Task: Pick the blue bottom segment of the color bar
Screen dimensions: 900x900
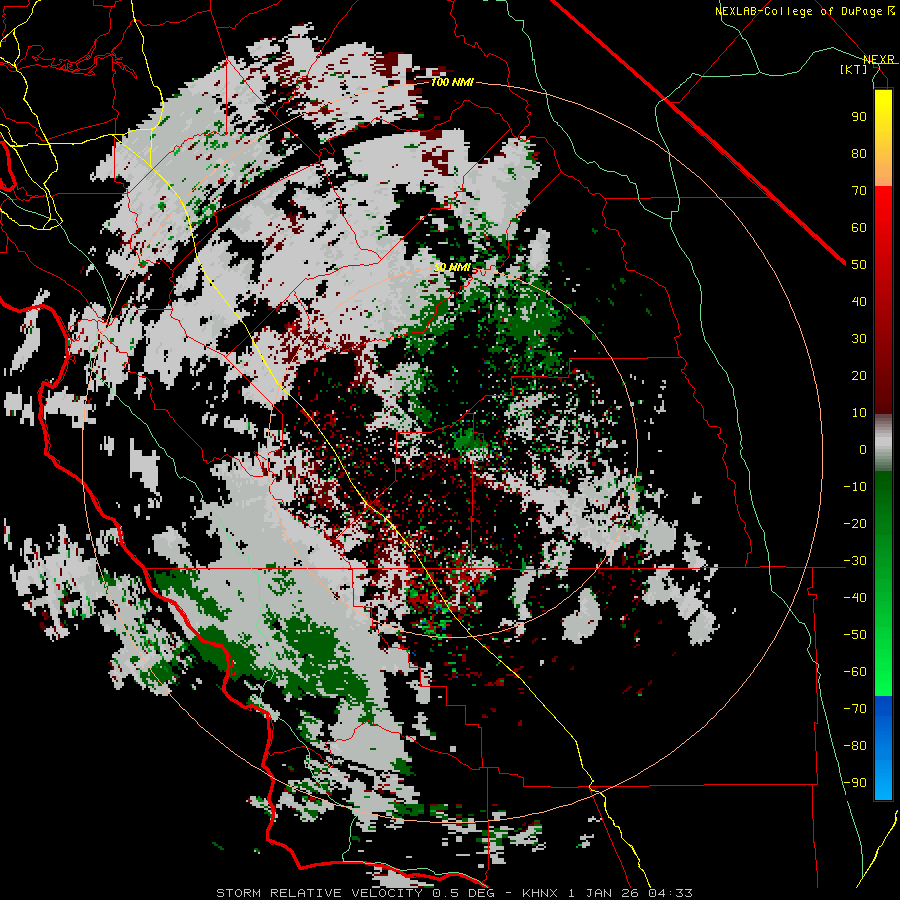Action: (883, 748)
